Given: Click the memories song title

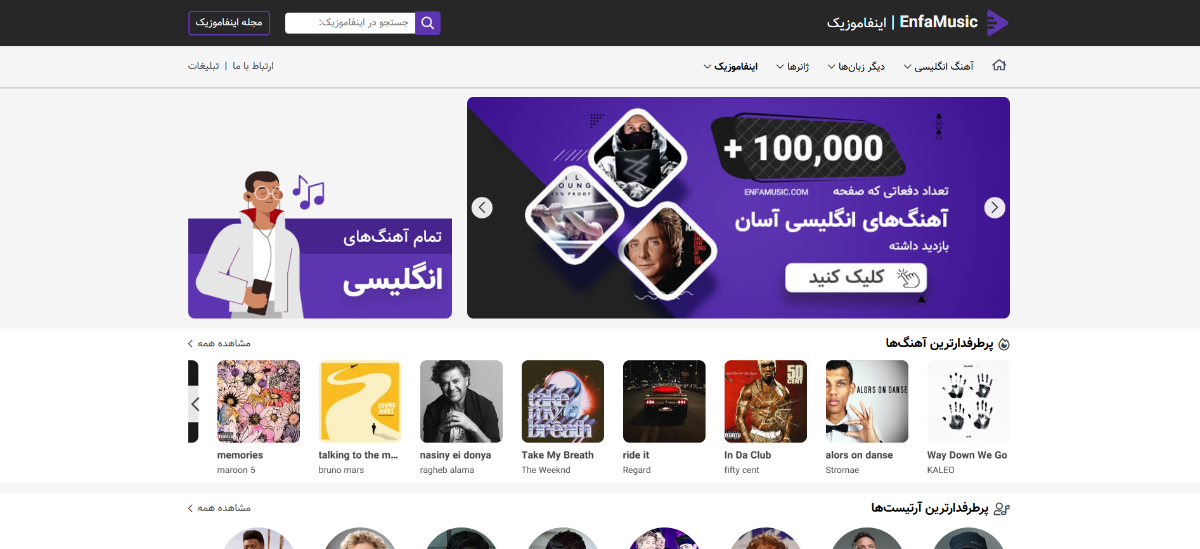Looking at the screenshot, I should coord(240,455).
